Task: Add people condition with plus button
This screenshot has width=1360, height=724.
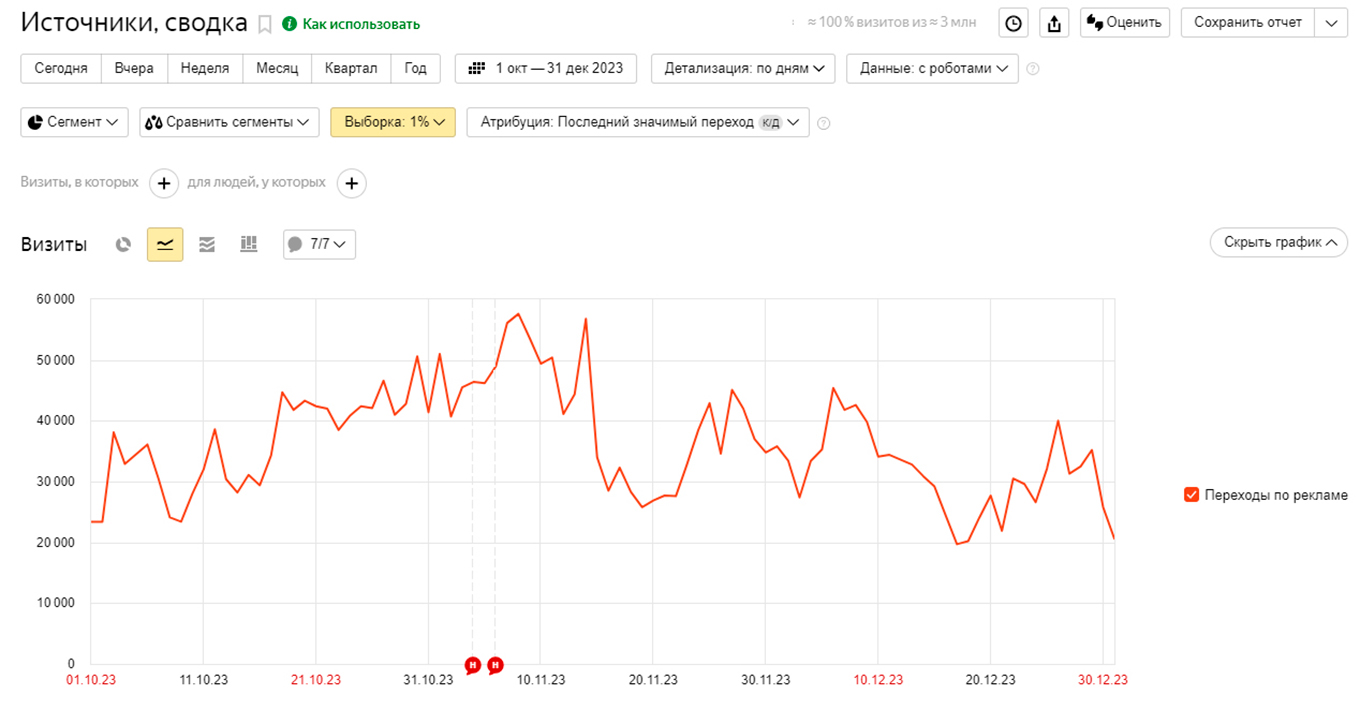Action: [x=352, y=183]
